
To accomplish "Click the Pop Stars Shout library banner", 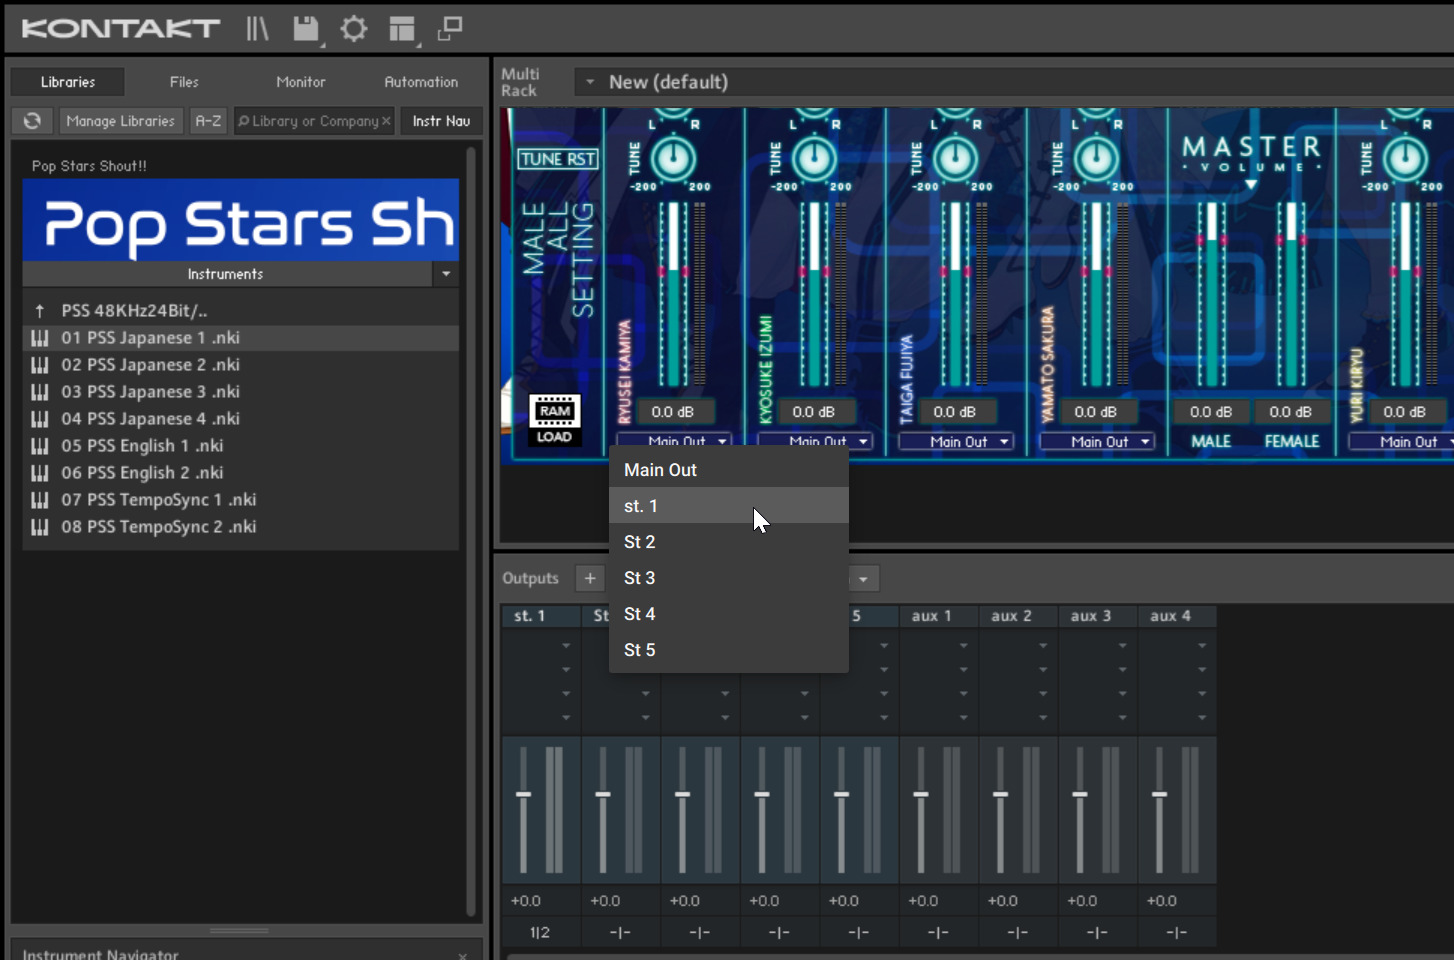I will [x=241, y=220].
